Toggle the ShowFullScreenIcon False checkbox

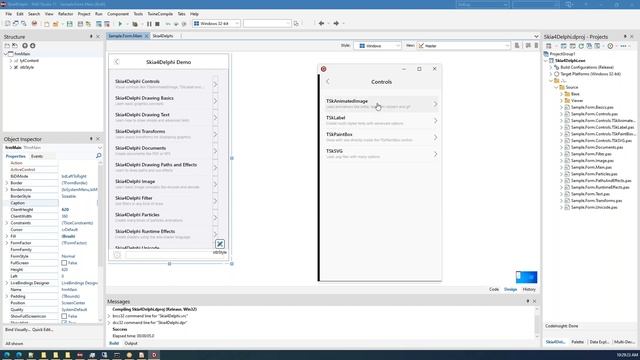pos(64,316)
